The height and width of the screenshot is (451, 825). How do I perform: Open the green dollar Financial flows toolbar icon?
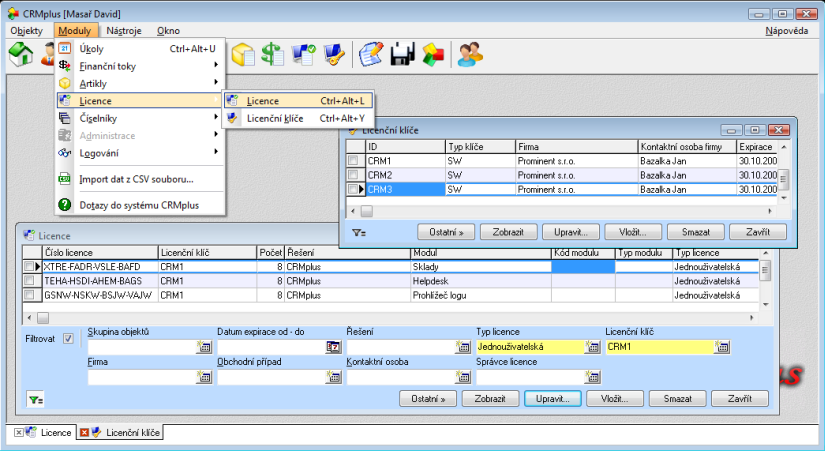273,54
